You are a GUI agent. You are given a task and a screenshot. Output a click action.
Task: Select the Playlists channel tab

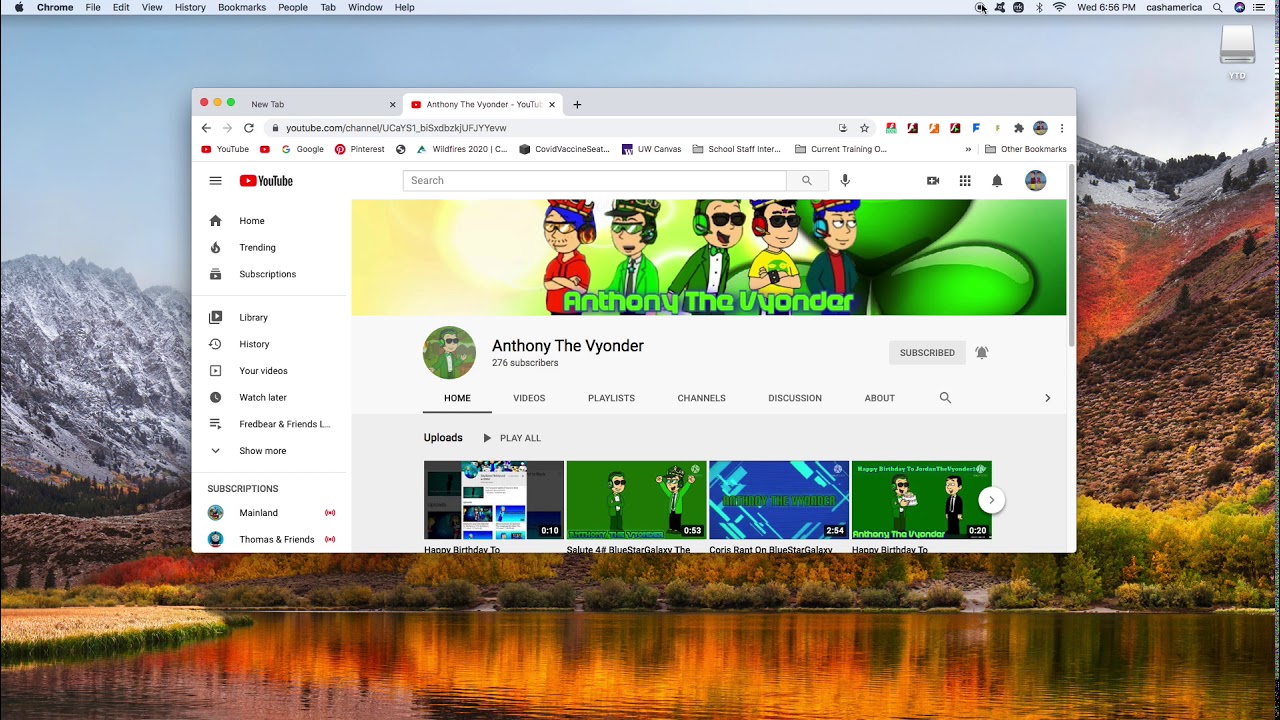pos(611,398)
